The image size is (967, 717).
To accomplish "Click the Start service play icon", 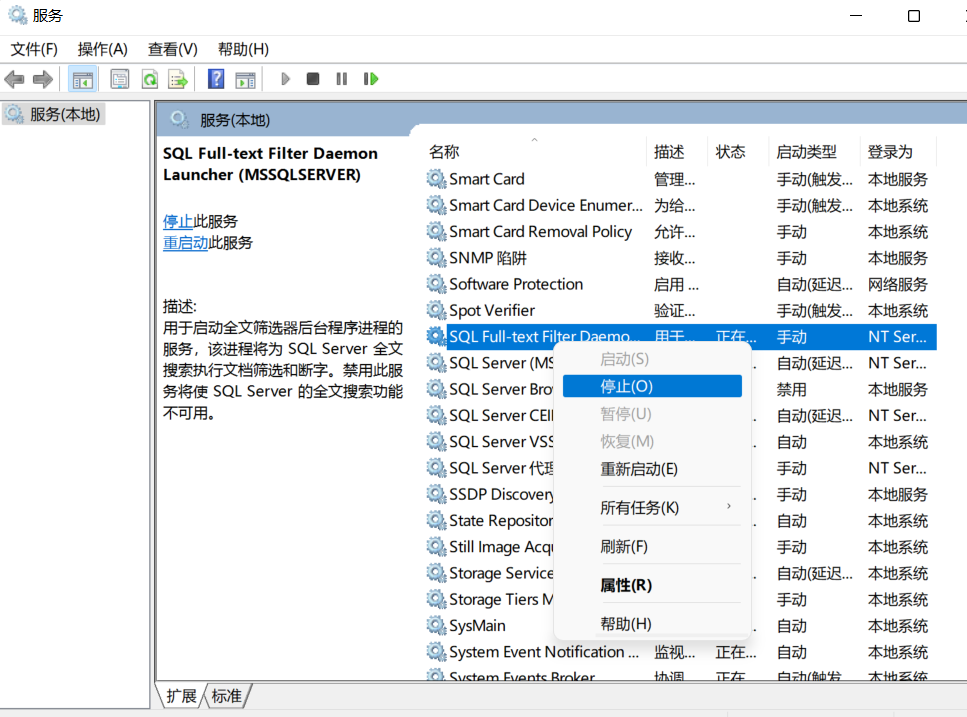I will pyautogui.click(x=285, y=79).
